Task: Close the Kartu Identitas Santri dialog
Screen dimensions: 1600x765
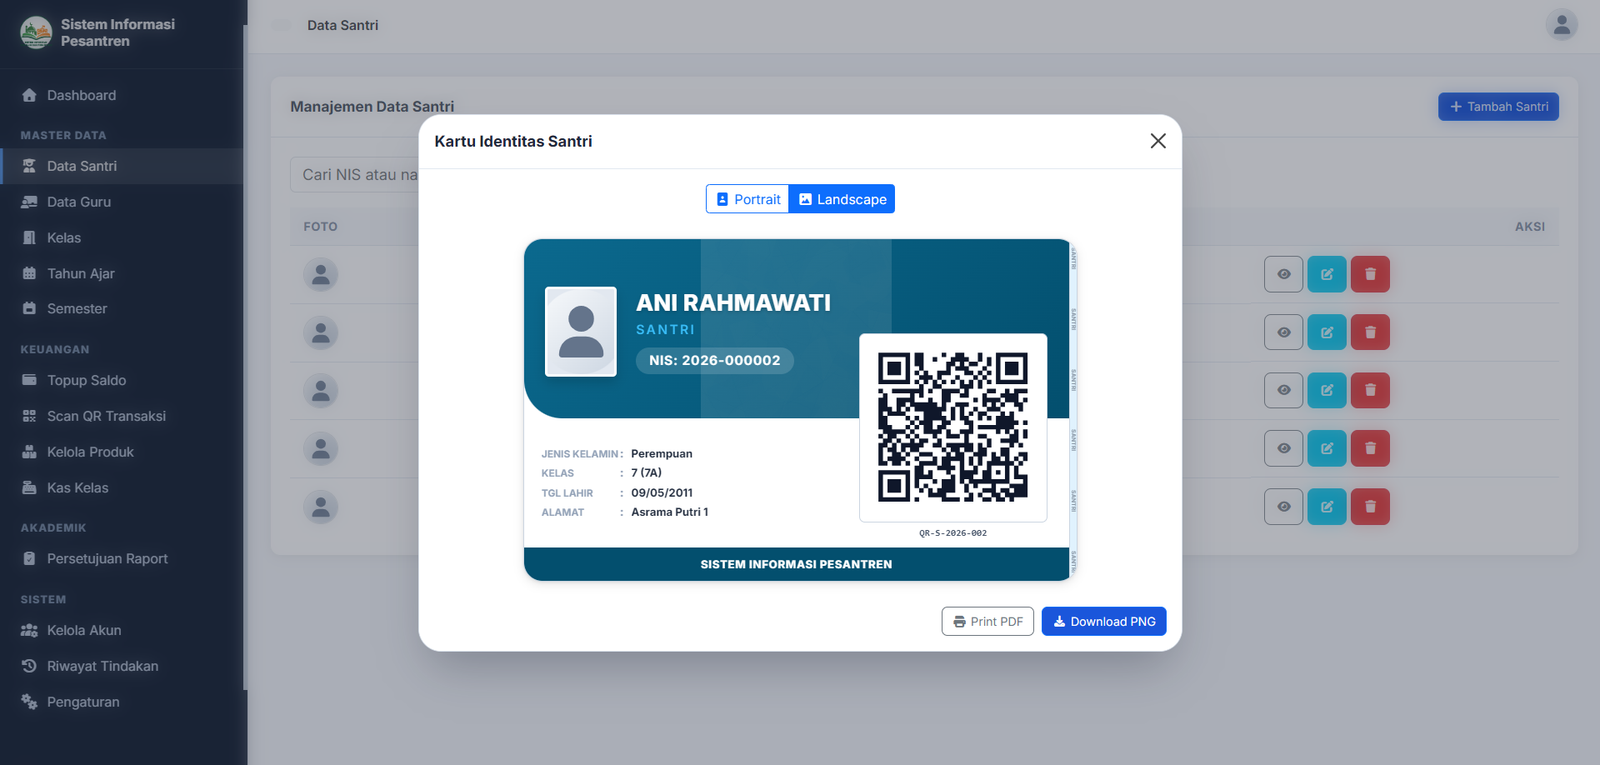Action: (1158, 141)
